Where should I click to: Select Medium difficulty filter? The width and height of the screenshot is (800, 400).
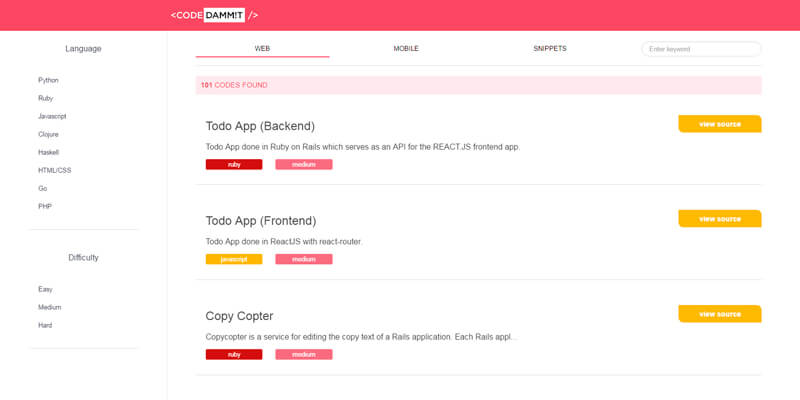49,307
